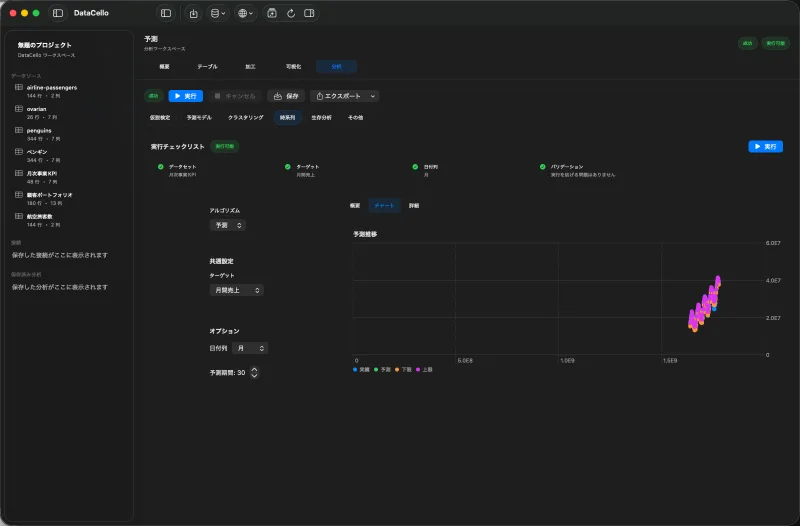The image size is (800, 526).
Task: Toggle the right inspector panel icon
Action: pyautogui.click(x=309, y=13)
